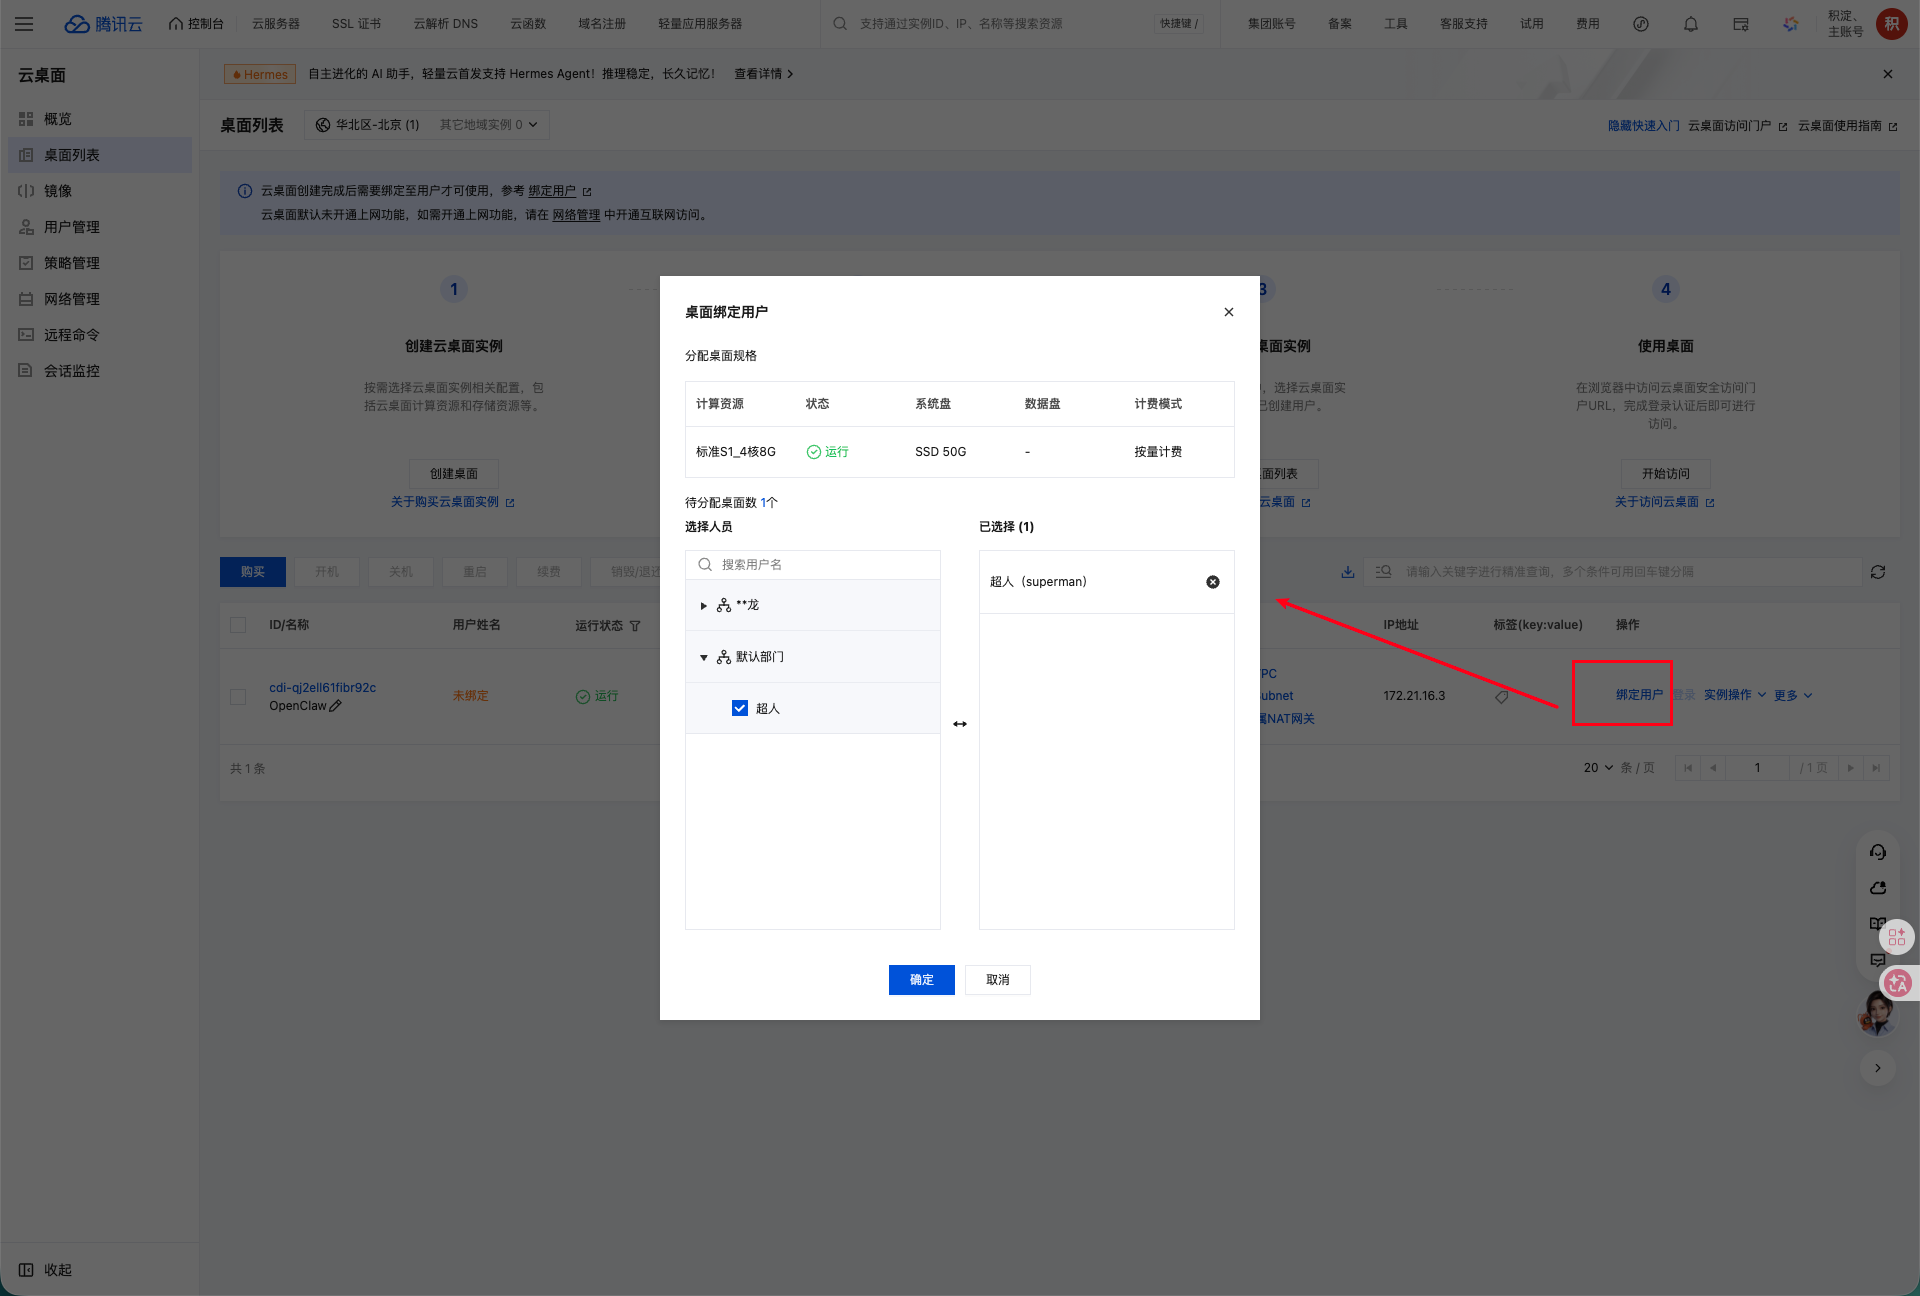
Task: Click the edit pencil next to OpenClaw
Action: point(336,706)
